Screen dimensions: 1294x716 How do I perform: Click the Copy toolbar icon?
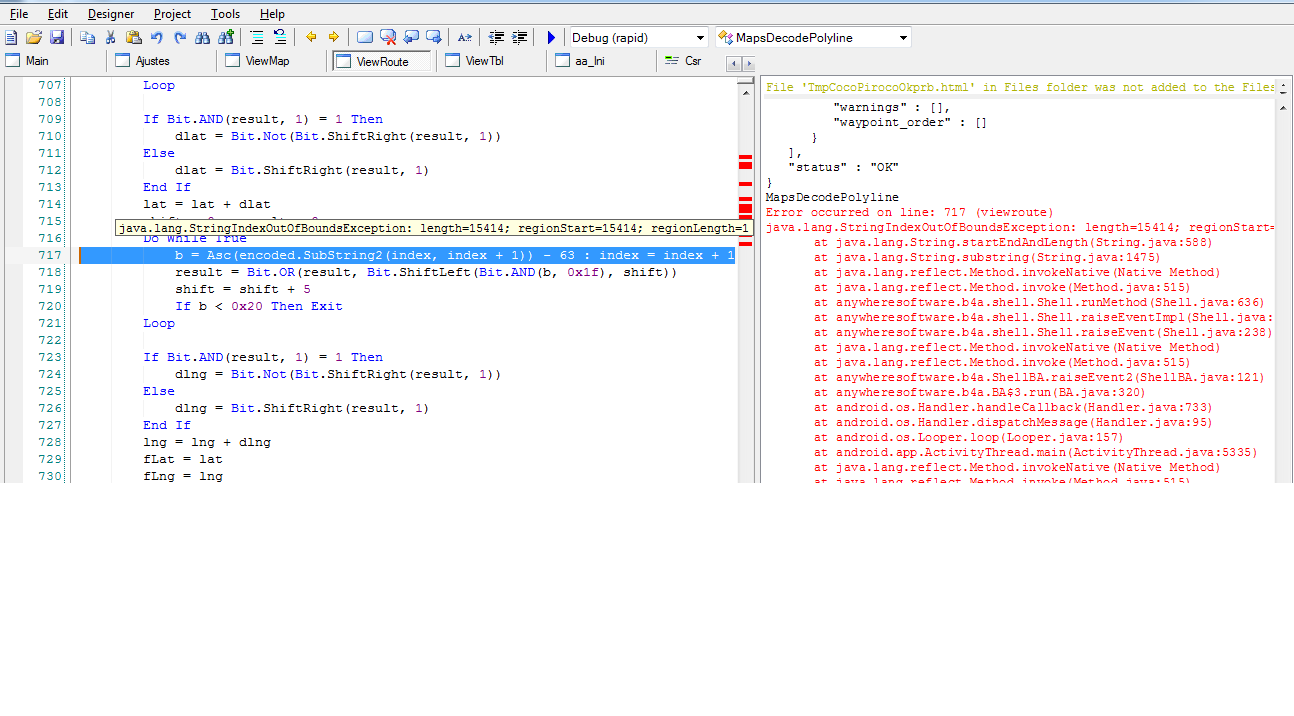click(87, 37)
